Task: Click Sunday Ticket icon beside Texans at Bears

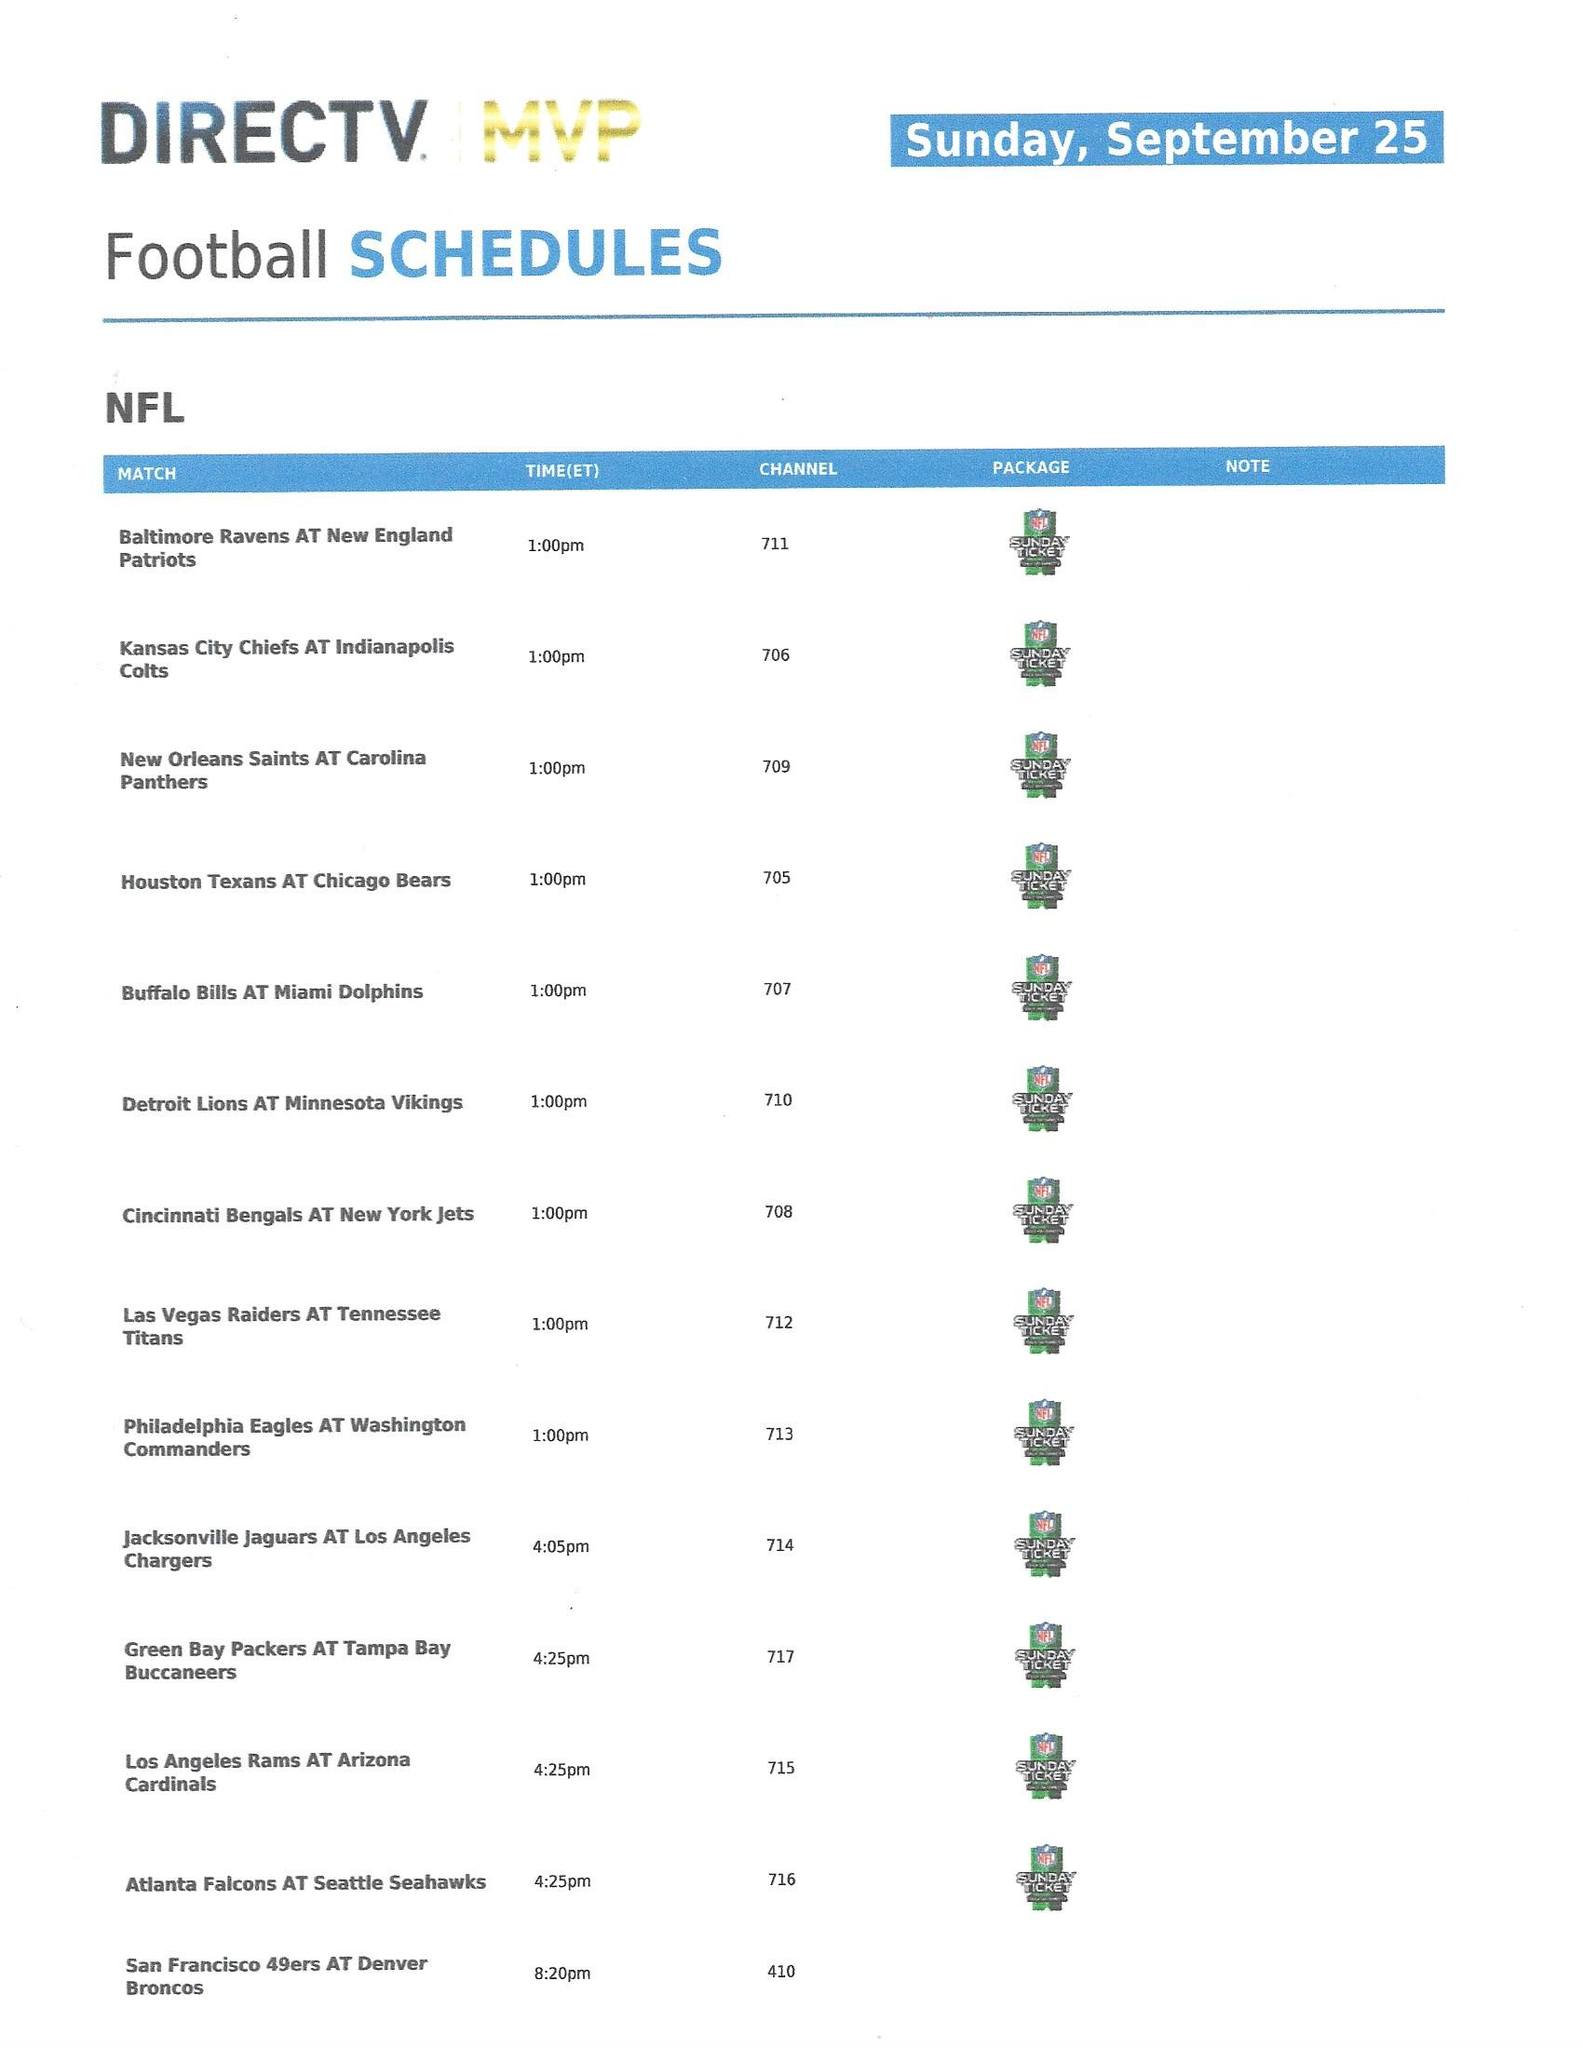Action: (1041, 876)
